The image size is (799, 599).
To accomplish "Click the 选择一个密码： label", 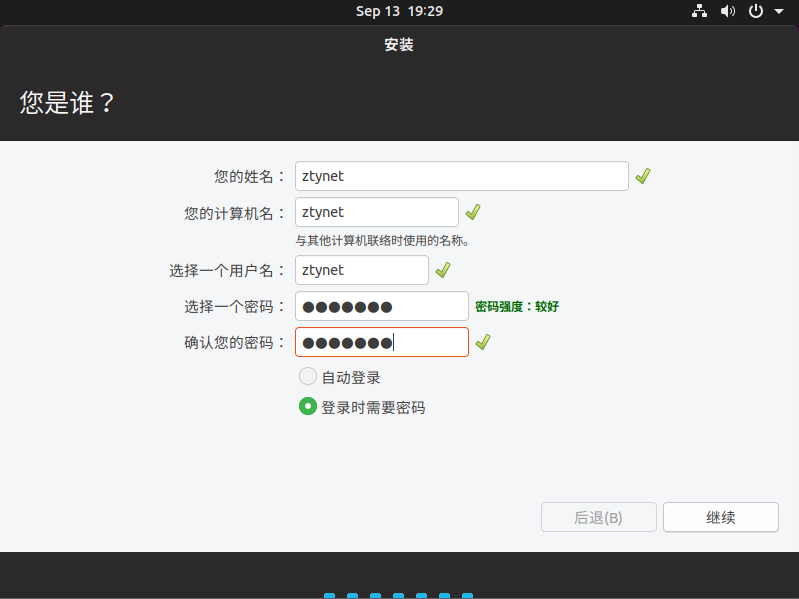I will click(234, 307).
